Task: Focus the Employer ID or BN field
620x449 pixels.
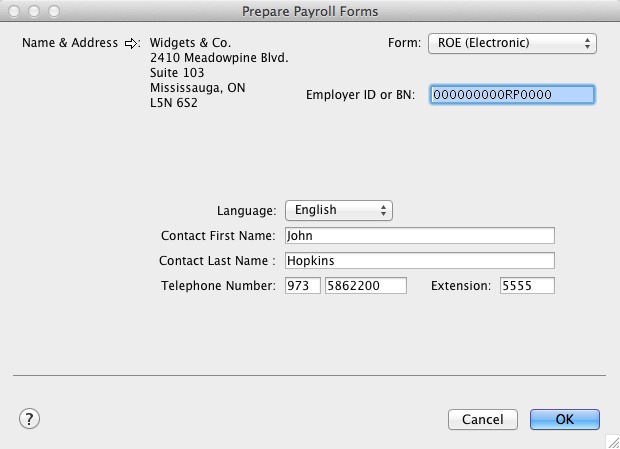Action: (x=512, y=95)
